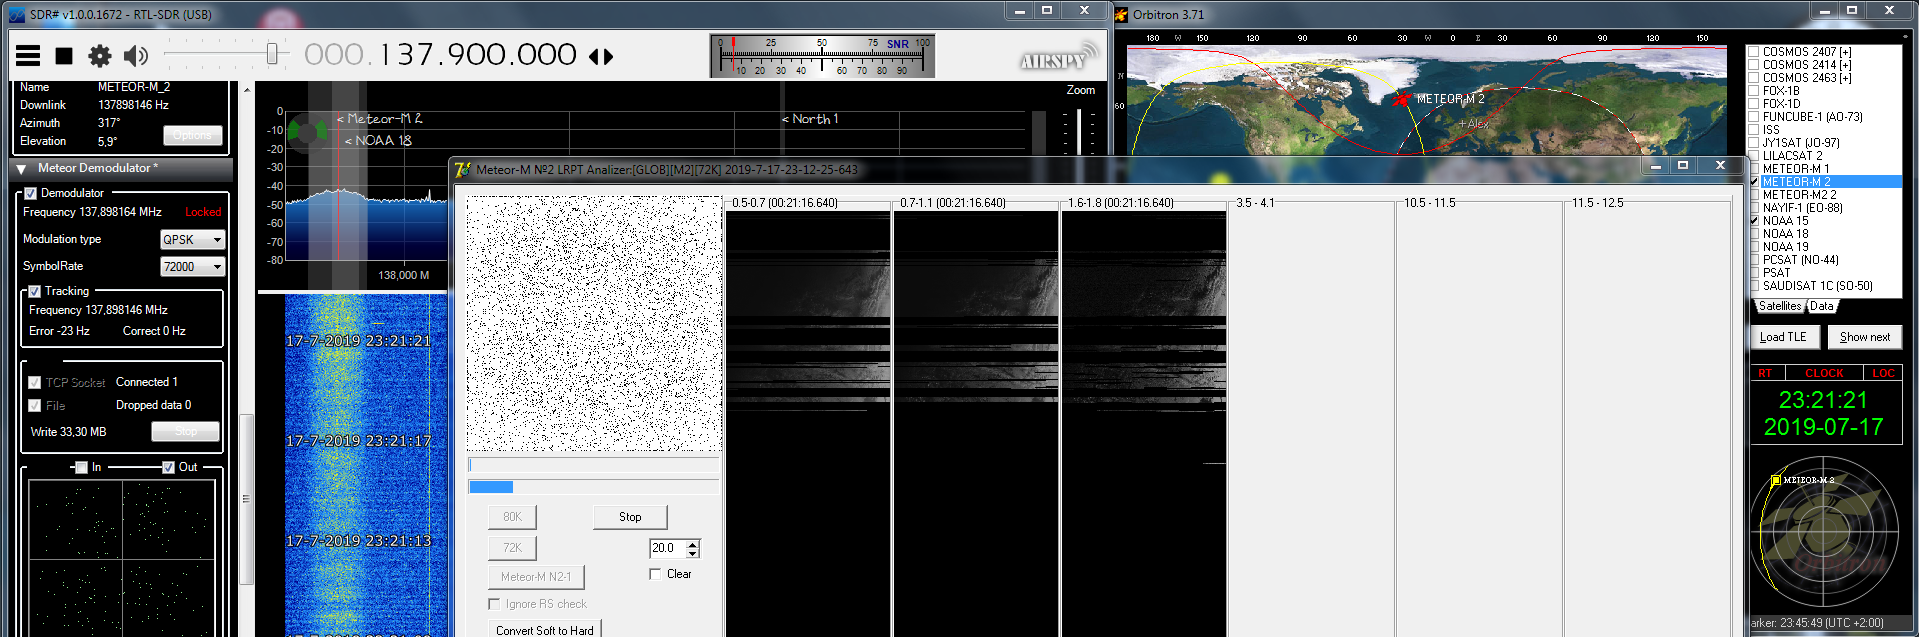Click the Meteor-M 2 marker in spectrum

[381, 118]
